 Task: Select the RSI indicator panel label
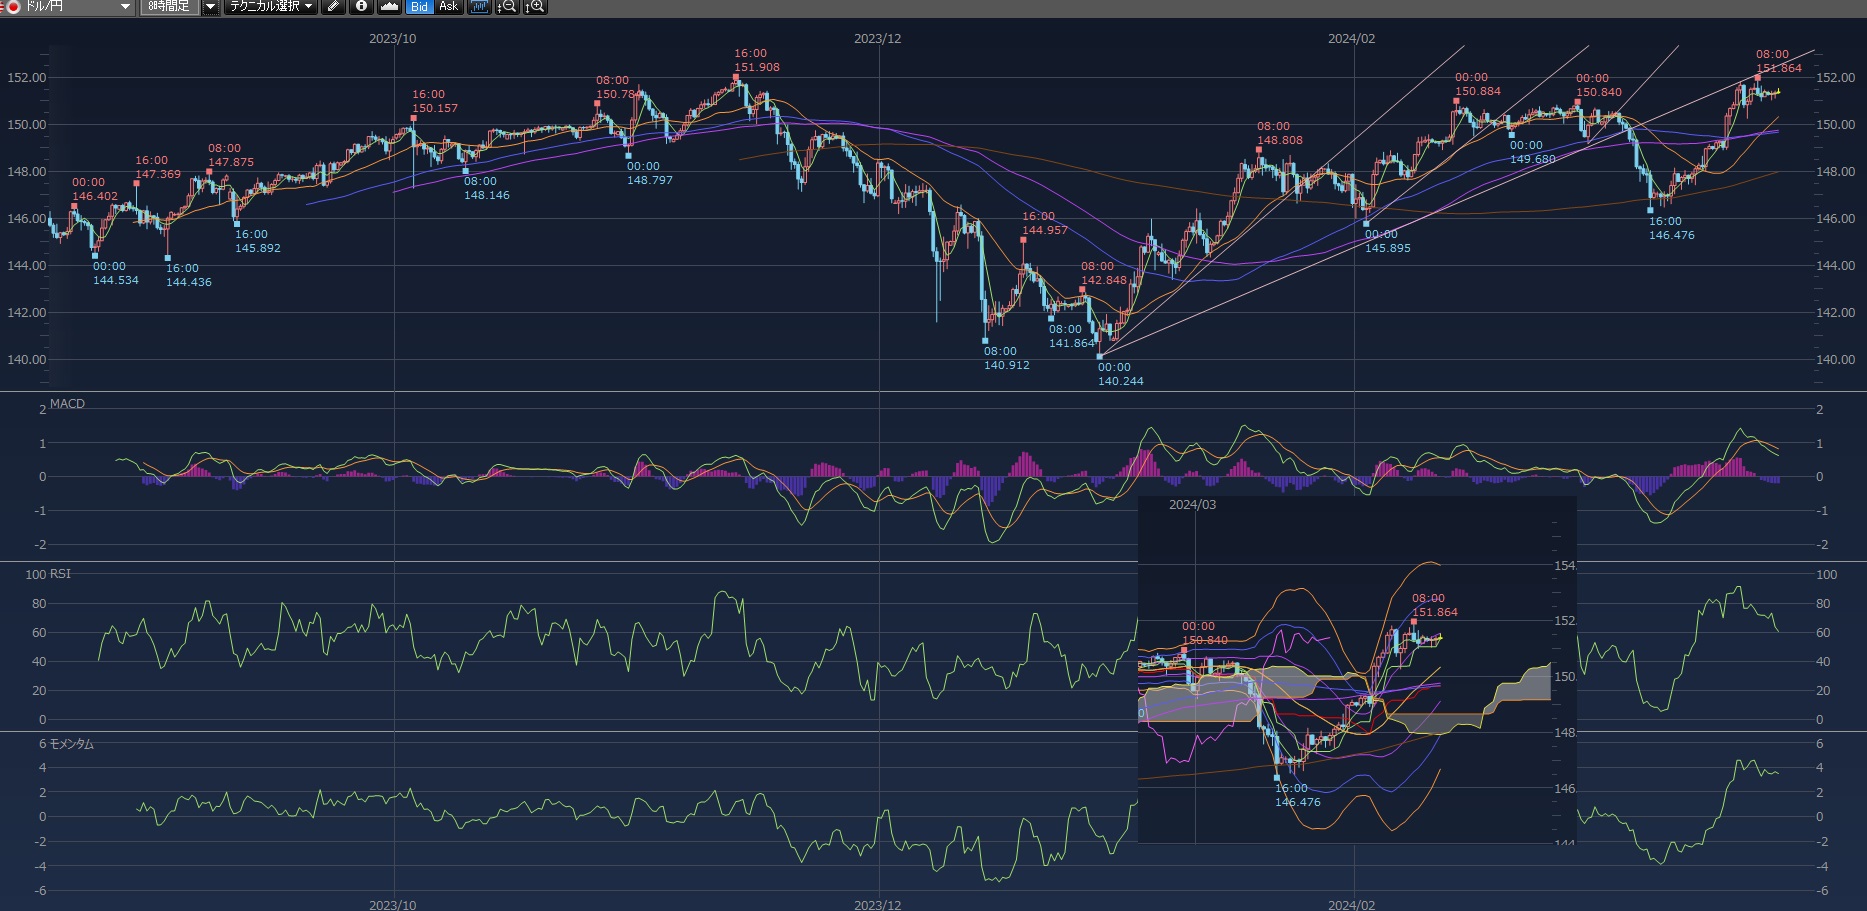coord(60,574)
